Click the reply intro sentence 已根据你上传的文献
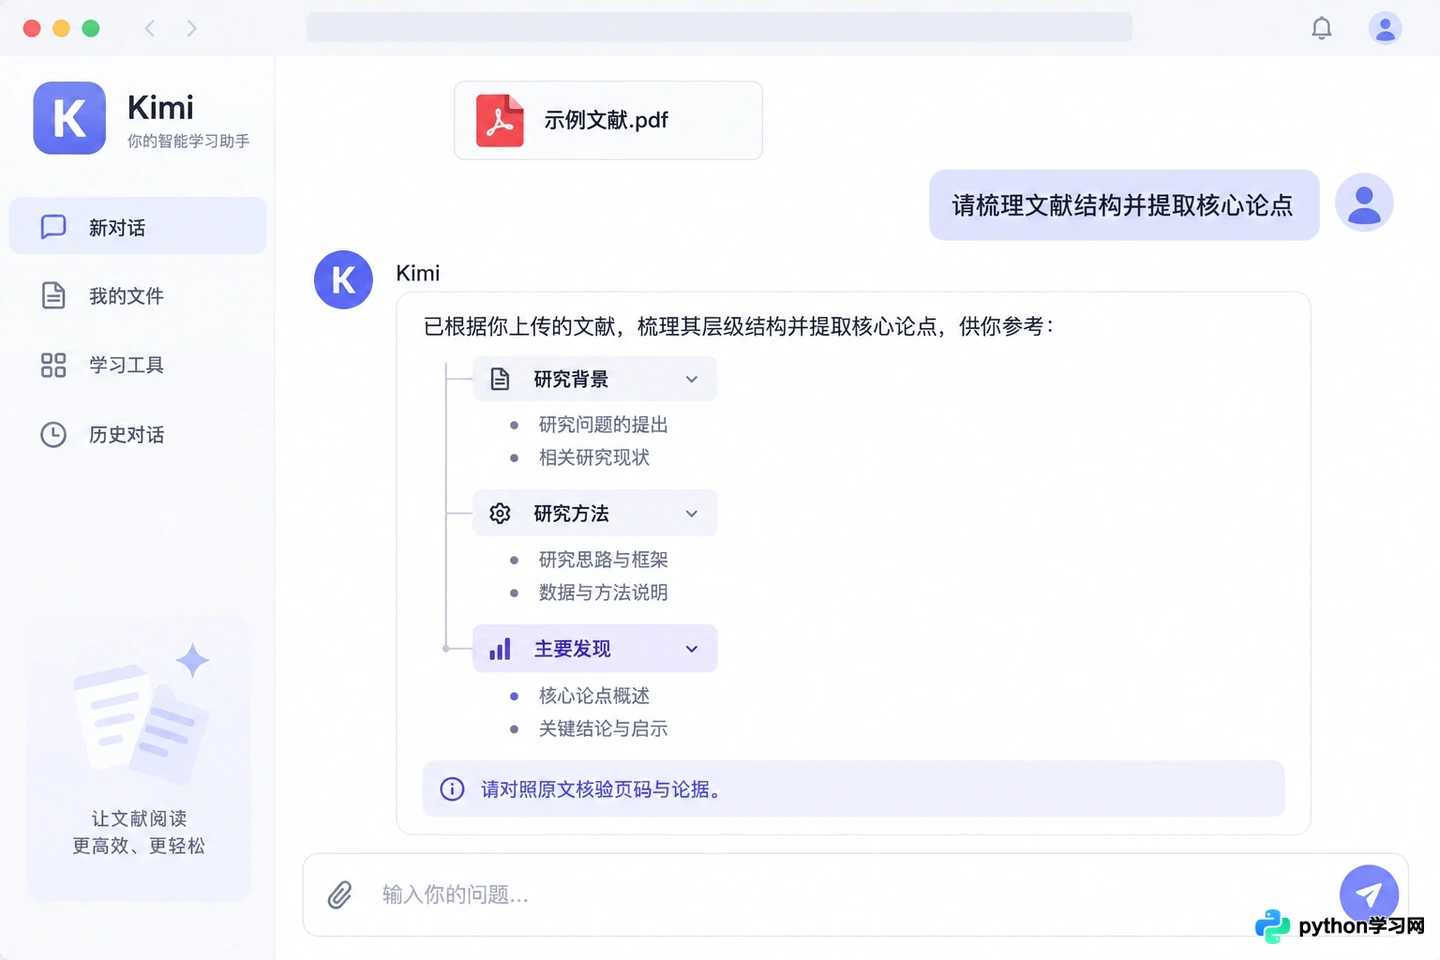 (x=738, y=326)
